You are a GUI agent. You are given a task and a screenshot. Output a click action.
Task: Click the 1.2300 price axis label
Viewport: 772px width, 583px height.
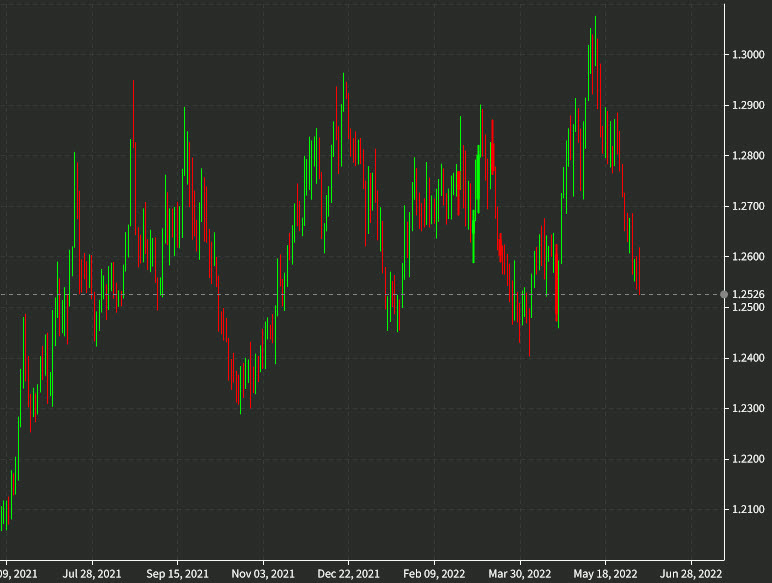[748, 408]
